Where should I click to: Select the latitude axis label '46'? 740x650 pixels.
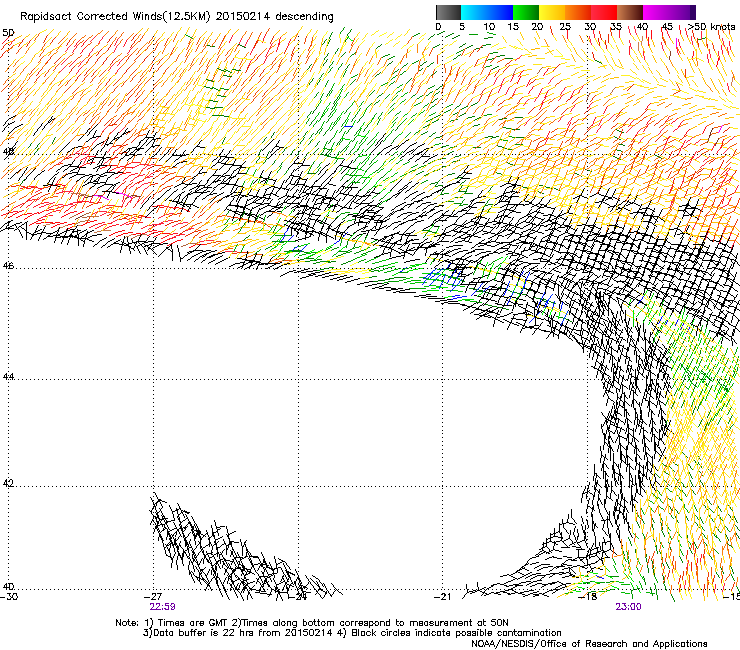8,266
